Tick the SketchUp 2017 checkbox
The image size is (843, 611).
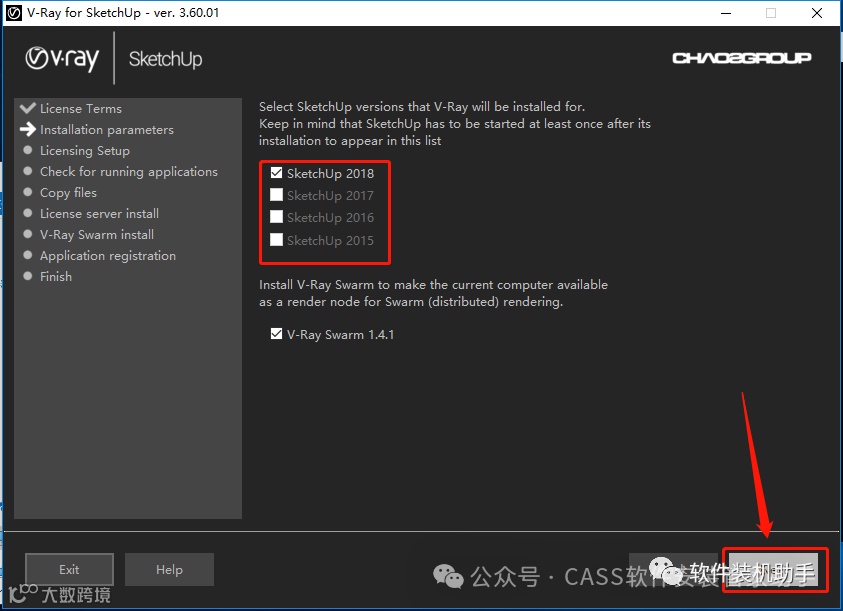(276, 195)
